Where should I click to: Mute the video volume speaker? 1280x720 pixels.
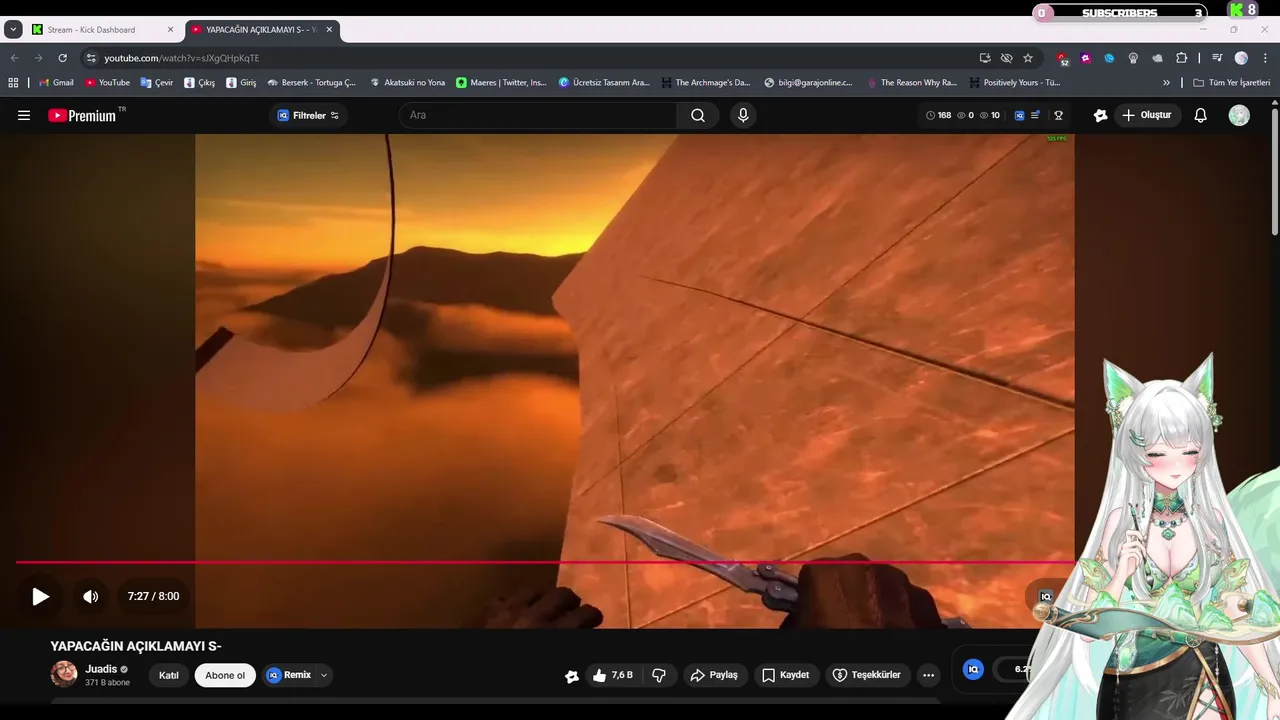coord(91,596)
